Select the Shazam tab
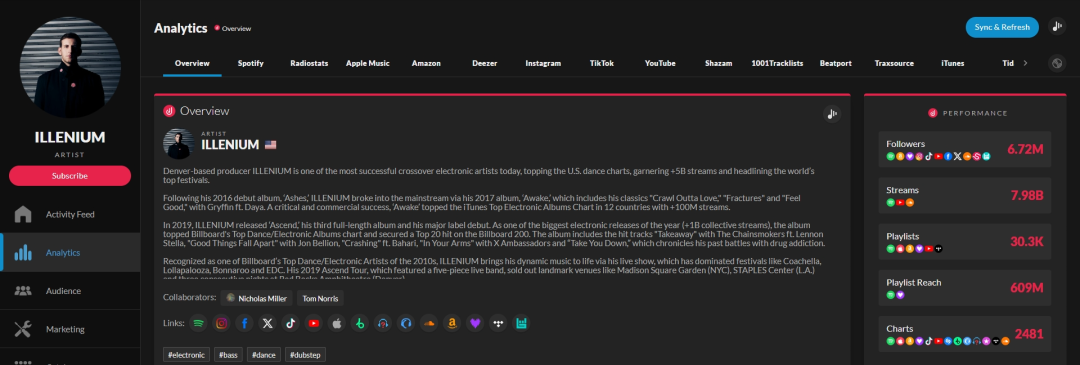 click(x=718, y=63)
